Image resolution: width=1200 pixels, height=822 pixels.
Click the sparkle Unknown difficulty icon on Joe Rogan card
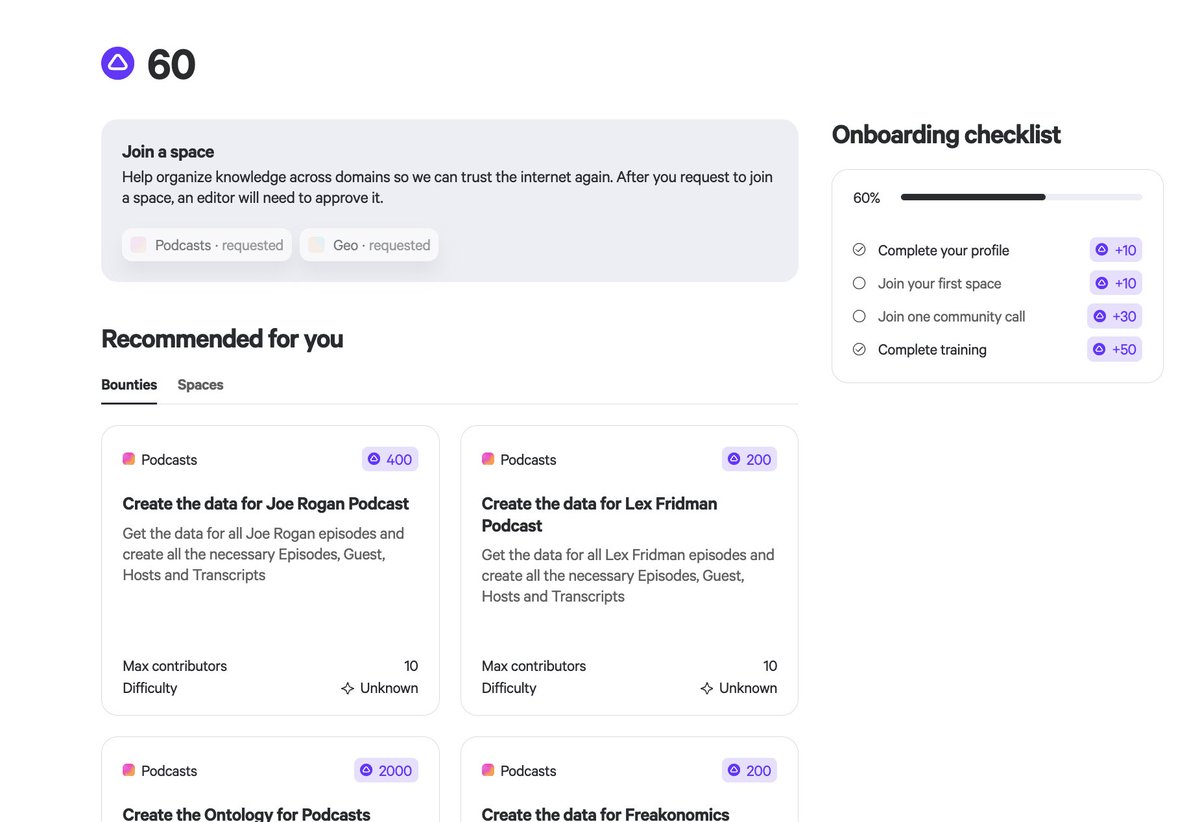(347, 688)
